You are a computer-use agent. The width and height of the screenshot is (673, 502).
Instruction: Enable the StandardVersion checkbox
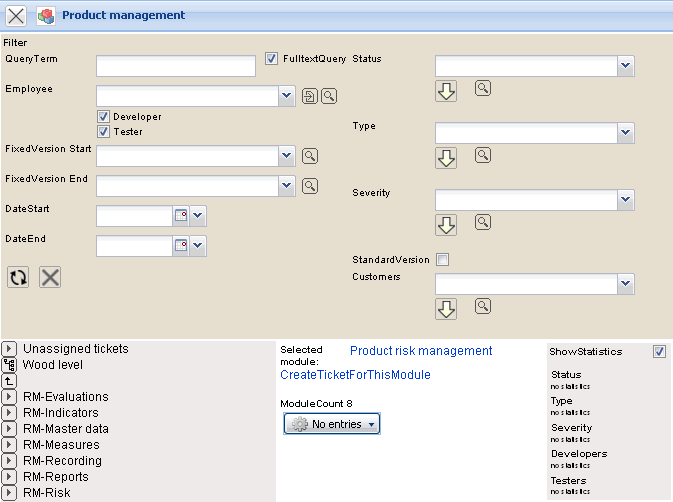click(443, 260)
